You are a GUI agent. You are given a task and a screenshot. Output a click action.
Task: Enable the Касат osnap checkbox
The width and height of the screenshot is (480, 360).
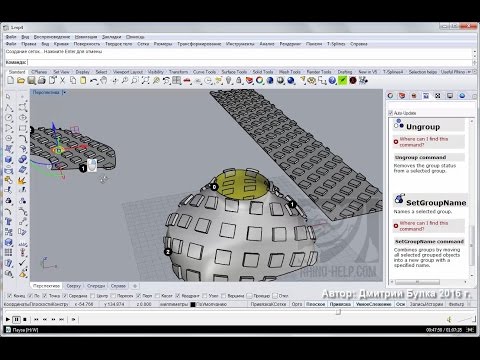[158, 296]
